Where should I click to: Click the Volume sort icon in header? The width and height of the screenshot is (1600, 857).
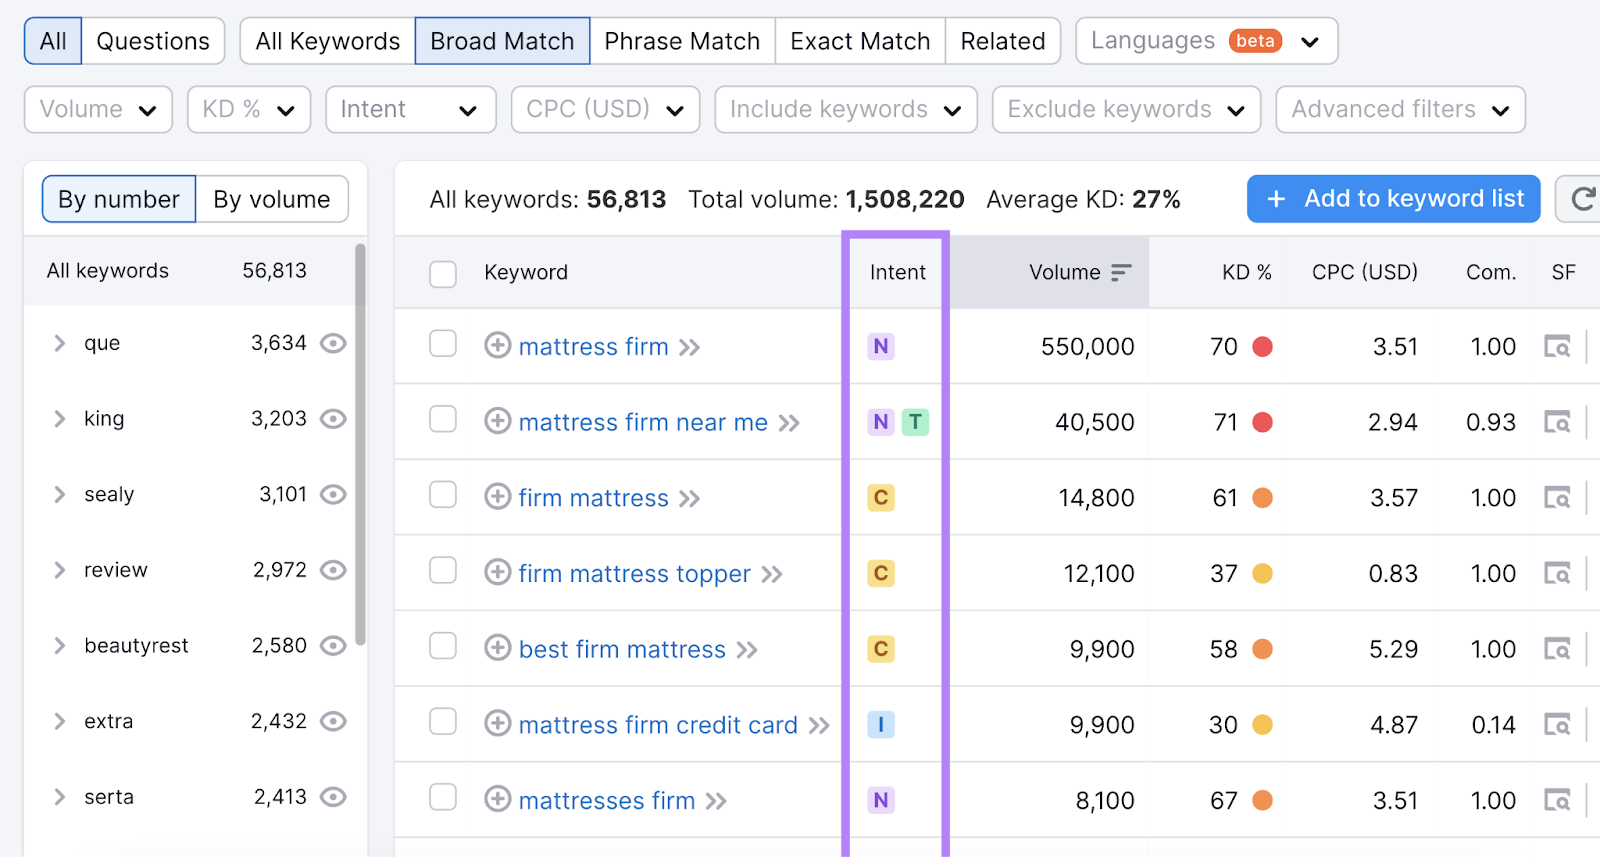[1121, 272]
